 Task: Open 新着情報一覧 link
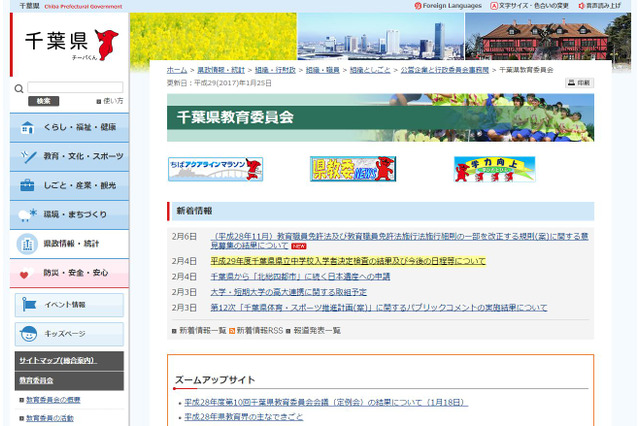pyautogui.click(x=202, y=331)
